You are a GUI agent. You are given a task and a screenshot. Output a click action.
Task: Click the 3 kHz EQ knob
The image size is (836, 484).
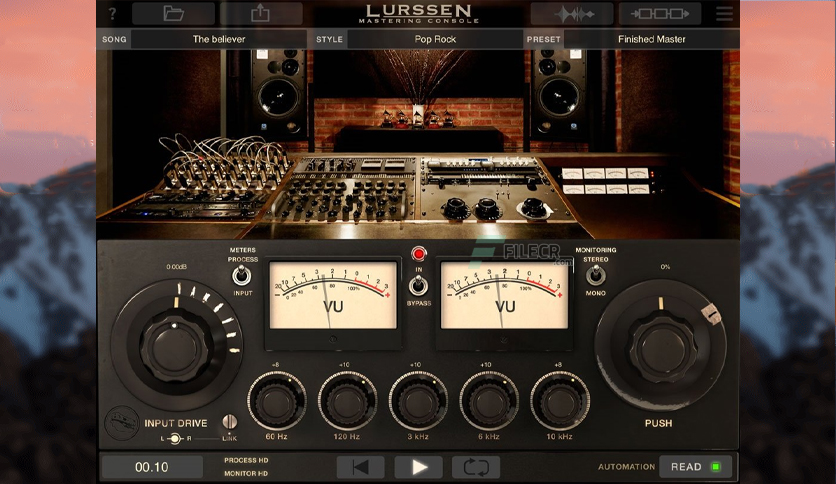tap(418, 402)
